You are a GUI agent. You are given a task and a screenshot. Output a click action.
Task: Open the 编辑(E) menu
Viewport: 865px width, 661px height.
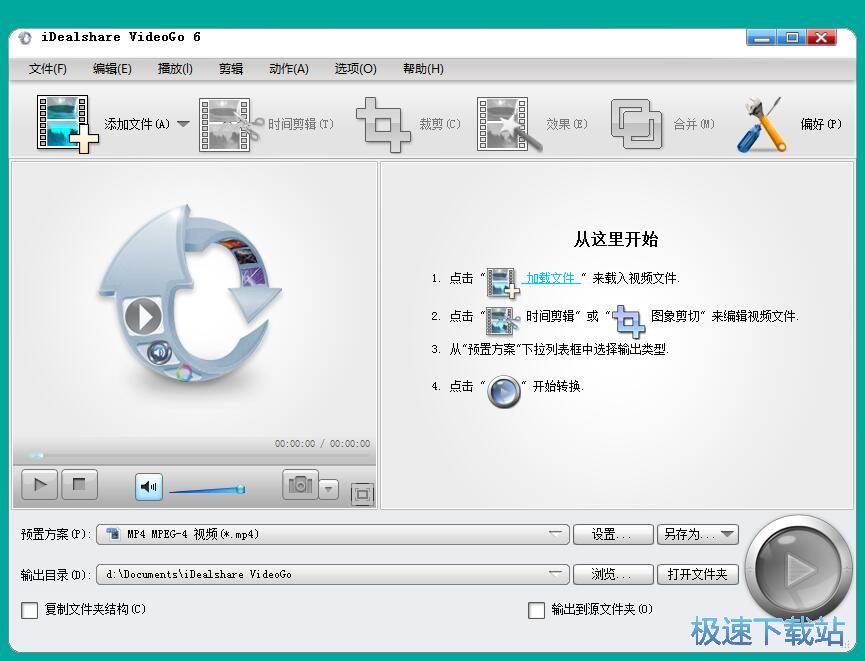pyautogui.click(x=112, y=69)
